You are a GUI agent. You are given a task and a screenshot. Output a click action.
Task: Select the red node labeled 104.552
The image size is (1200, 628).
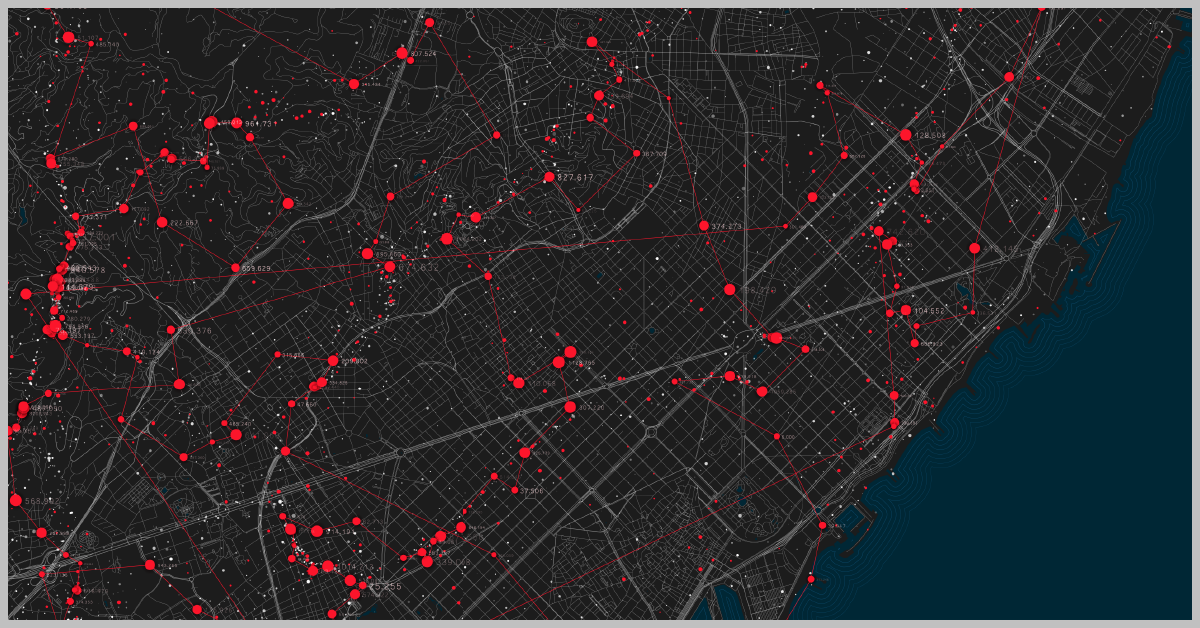[905, 311]
